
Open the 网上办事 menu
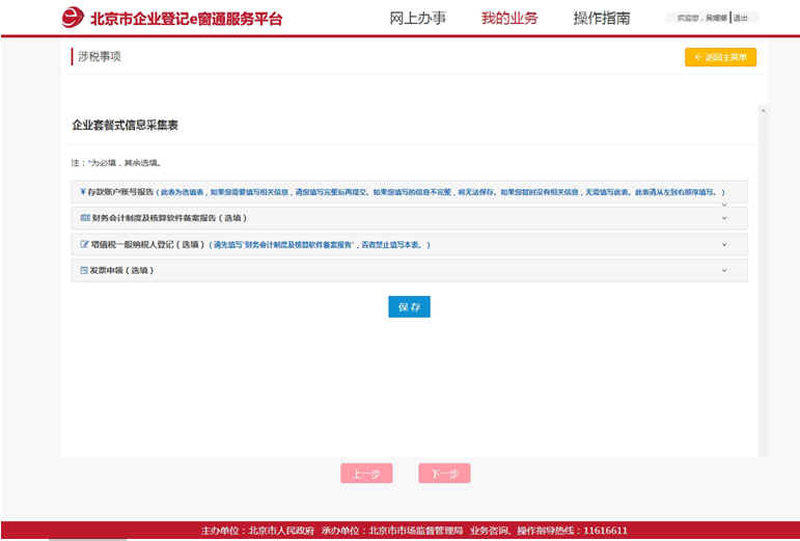pos(417,18)
